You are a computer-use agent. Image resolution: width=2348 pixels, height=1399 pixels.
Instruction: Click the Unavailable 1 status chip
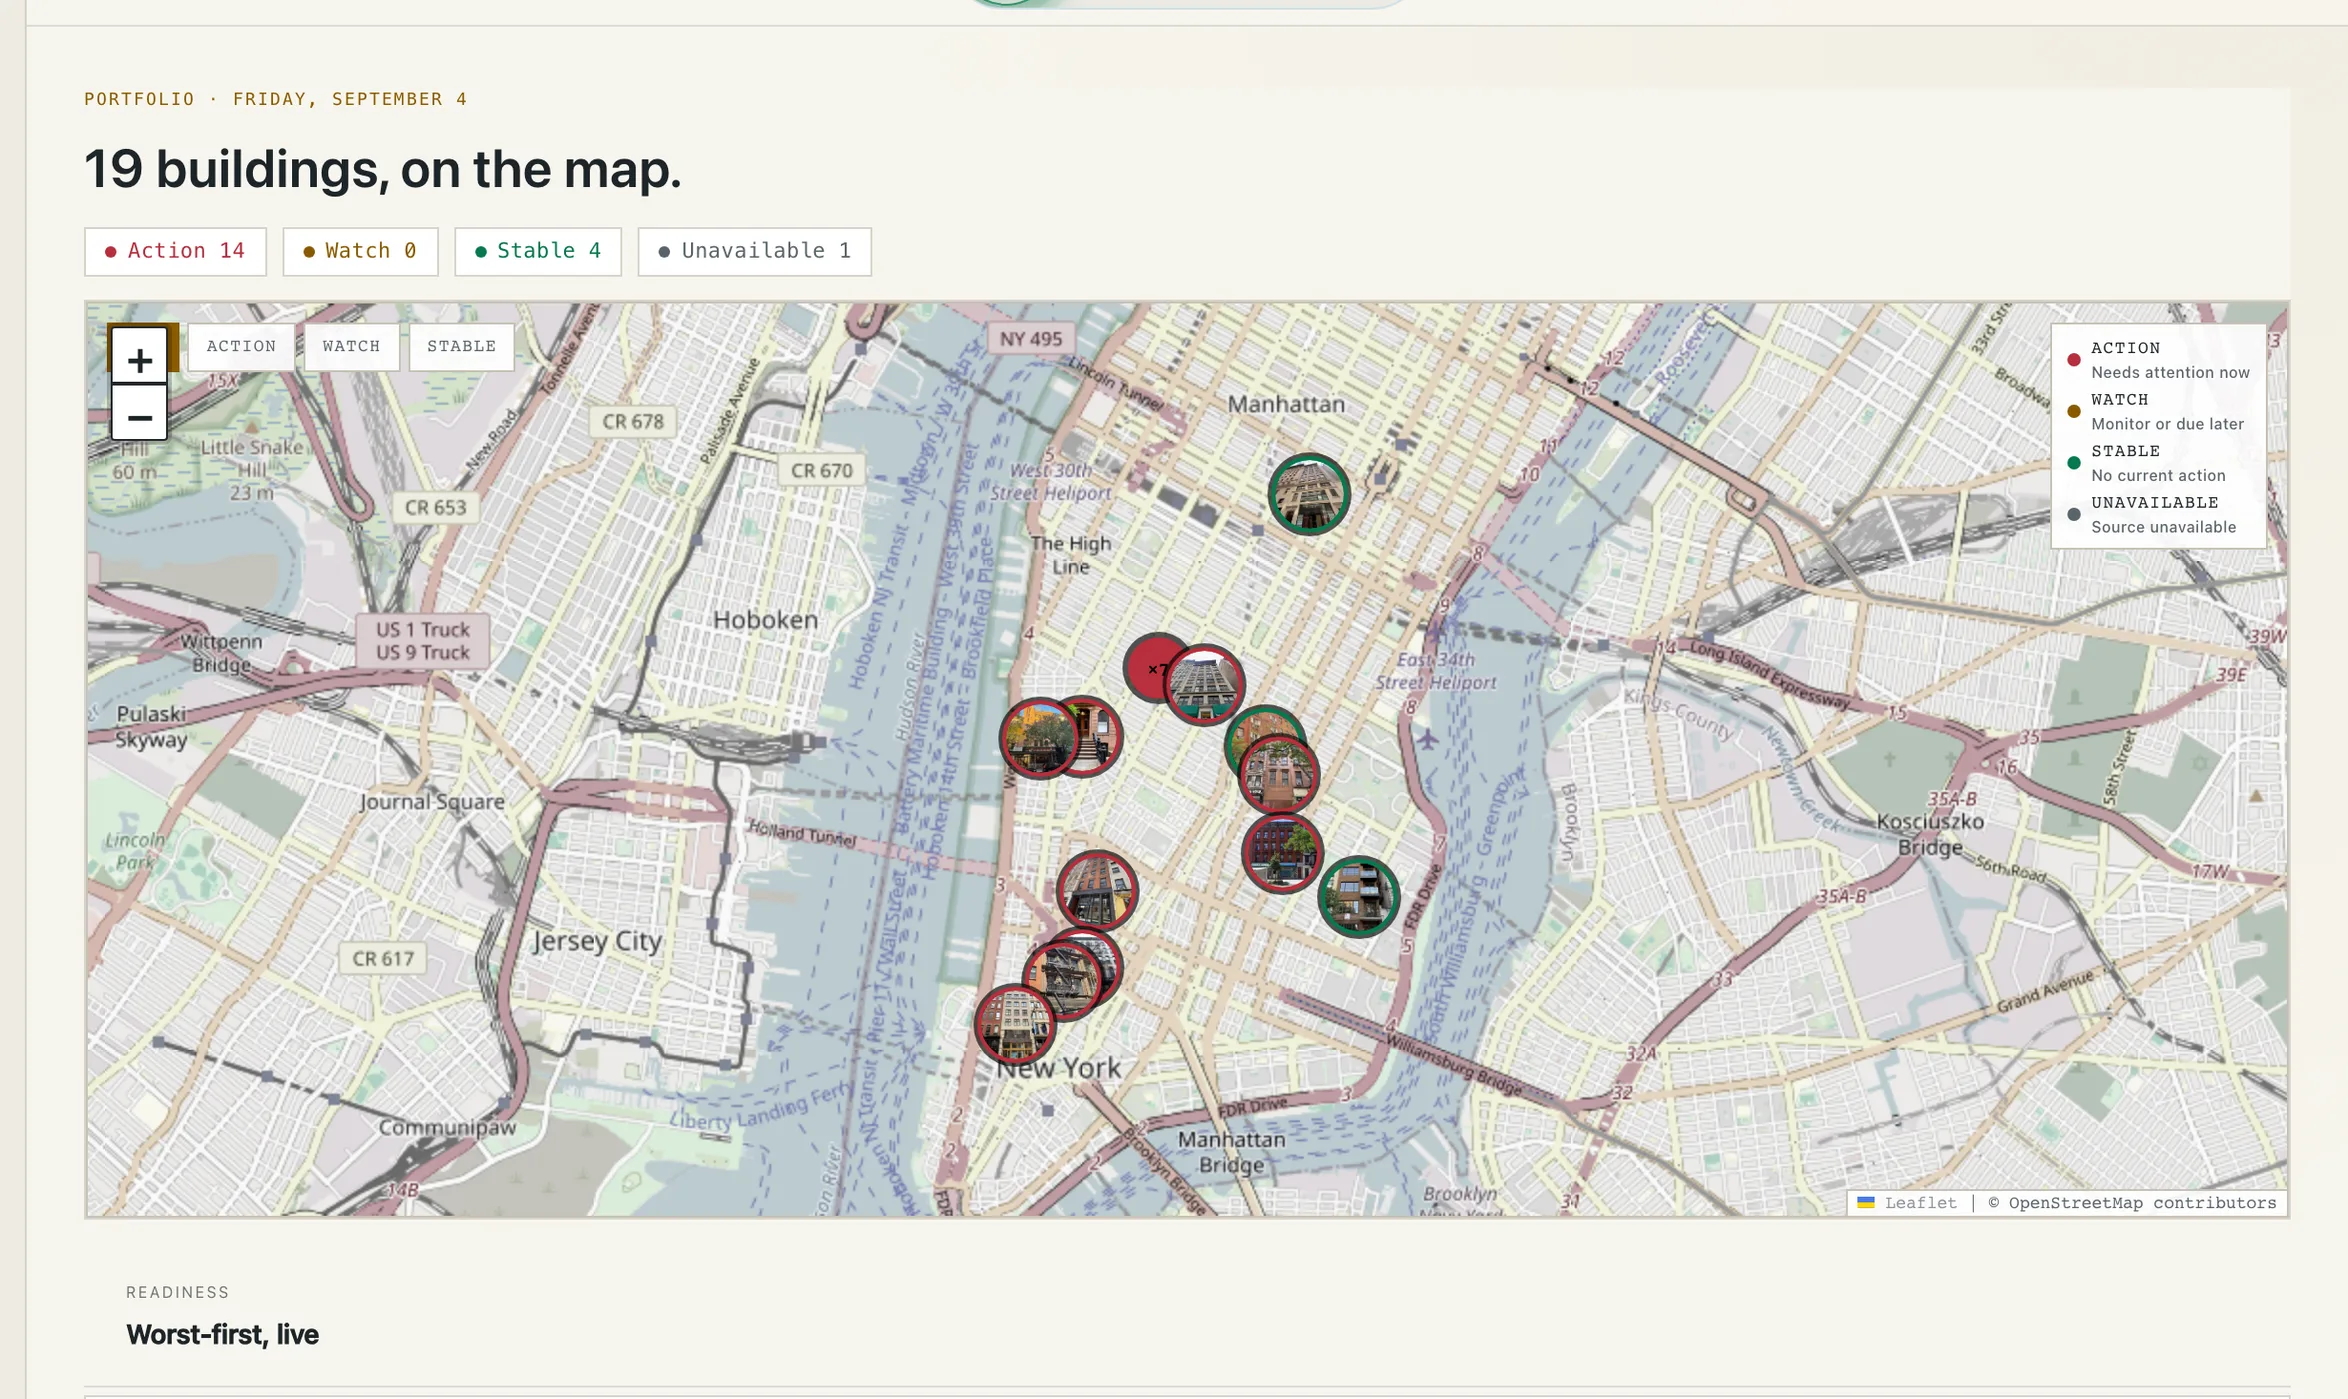click(754, 251)
